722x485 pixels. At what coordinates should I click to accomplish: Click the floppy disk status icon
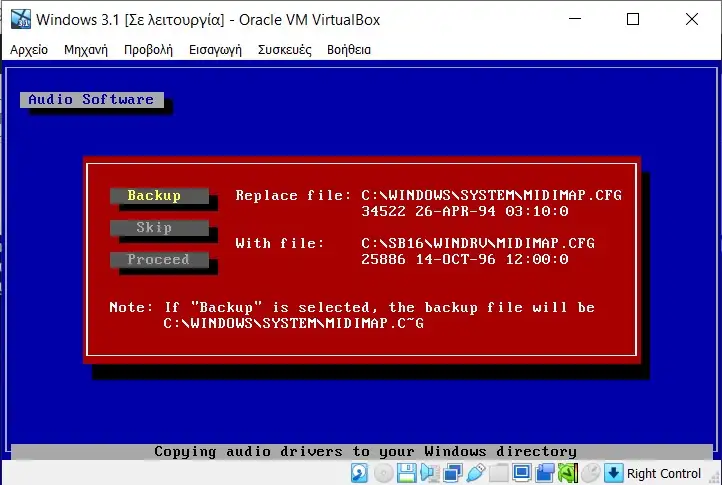coord(407,473)
